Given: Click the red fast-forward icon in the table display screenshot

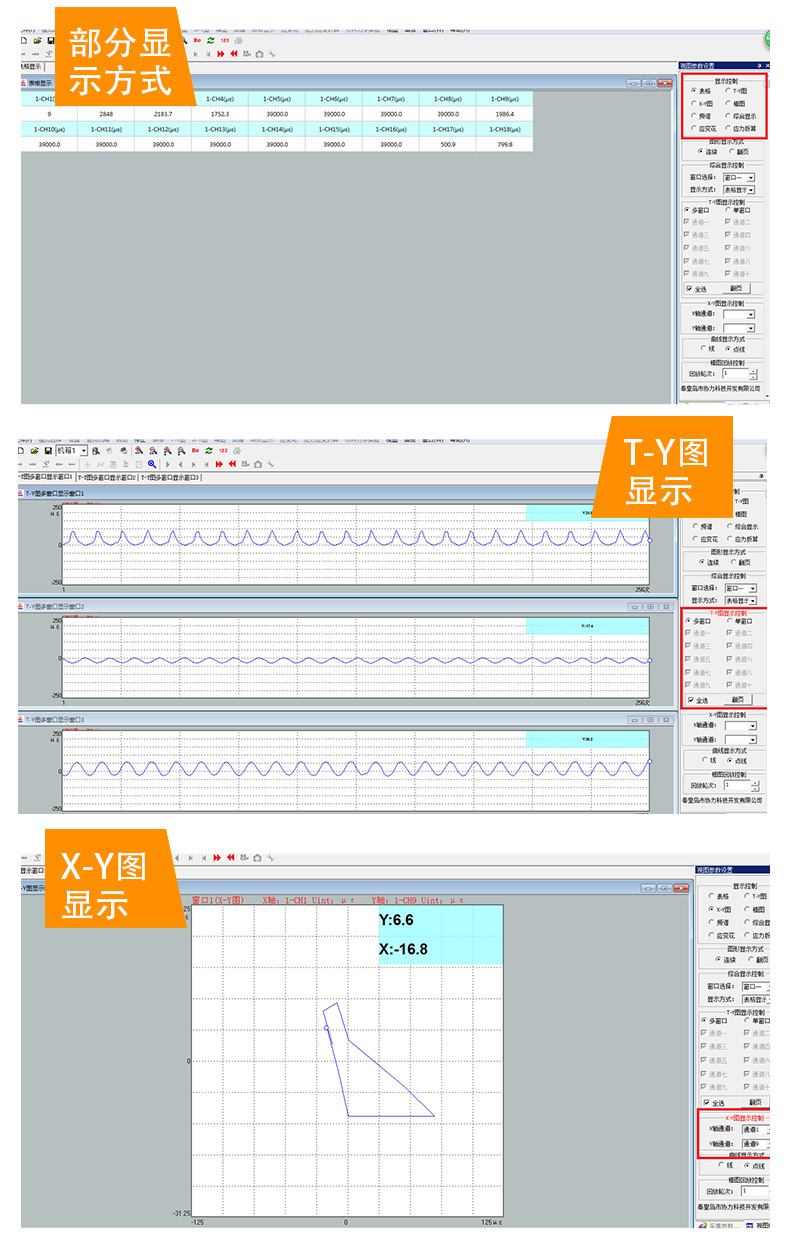Looking at the screenshot, I should (x=220, y=54).
